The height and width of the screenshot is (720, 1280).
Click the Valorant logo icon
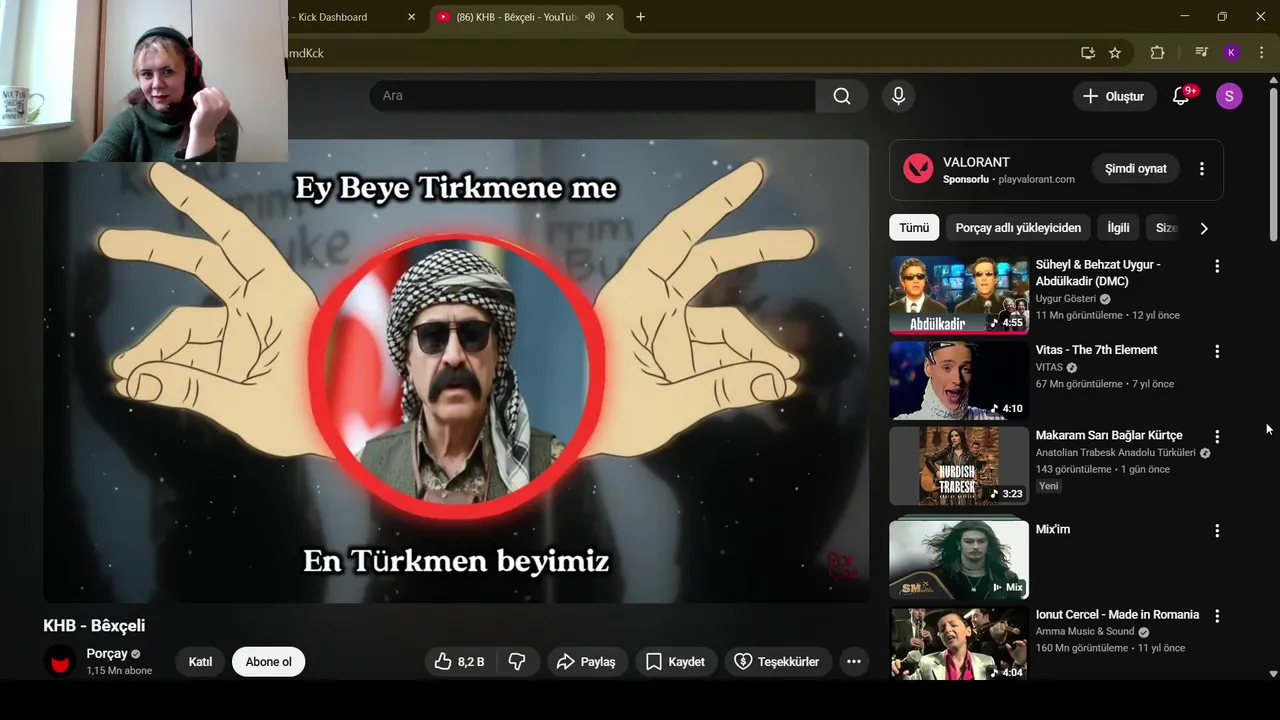coord(918,168)
